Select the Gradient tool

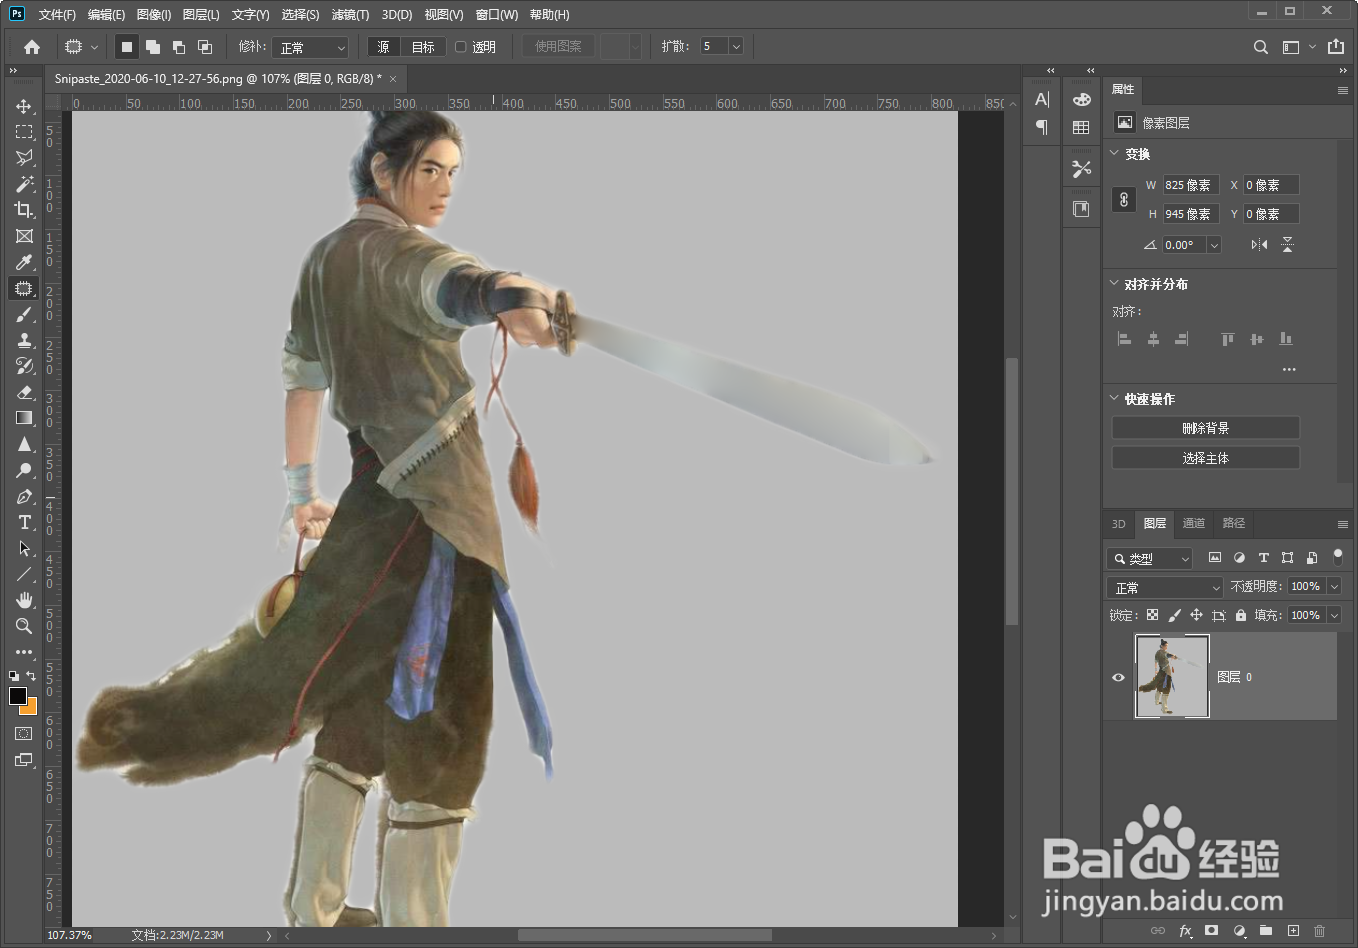(x=24, y=418)
